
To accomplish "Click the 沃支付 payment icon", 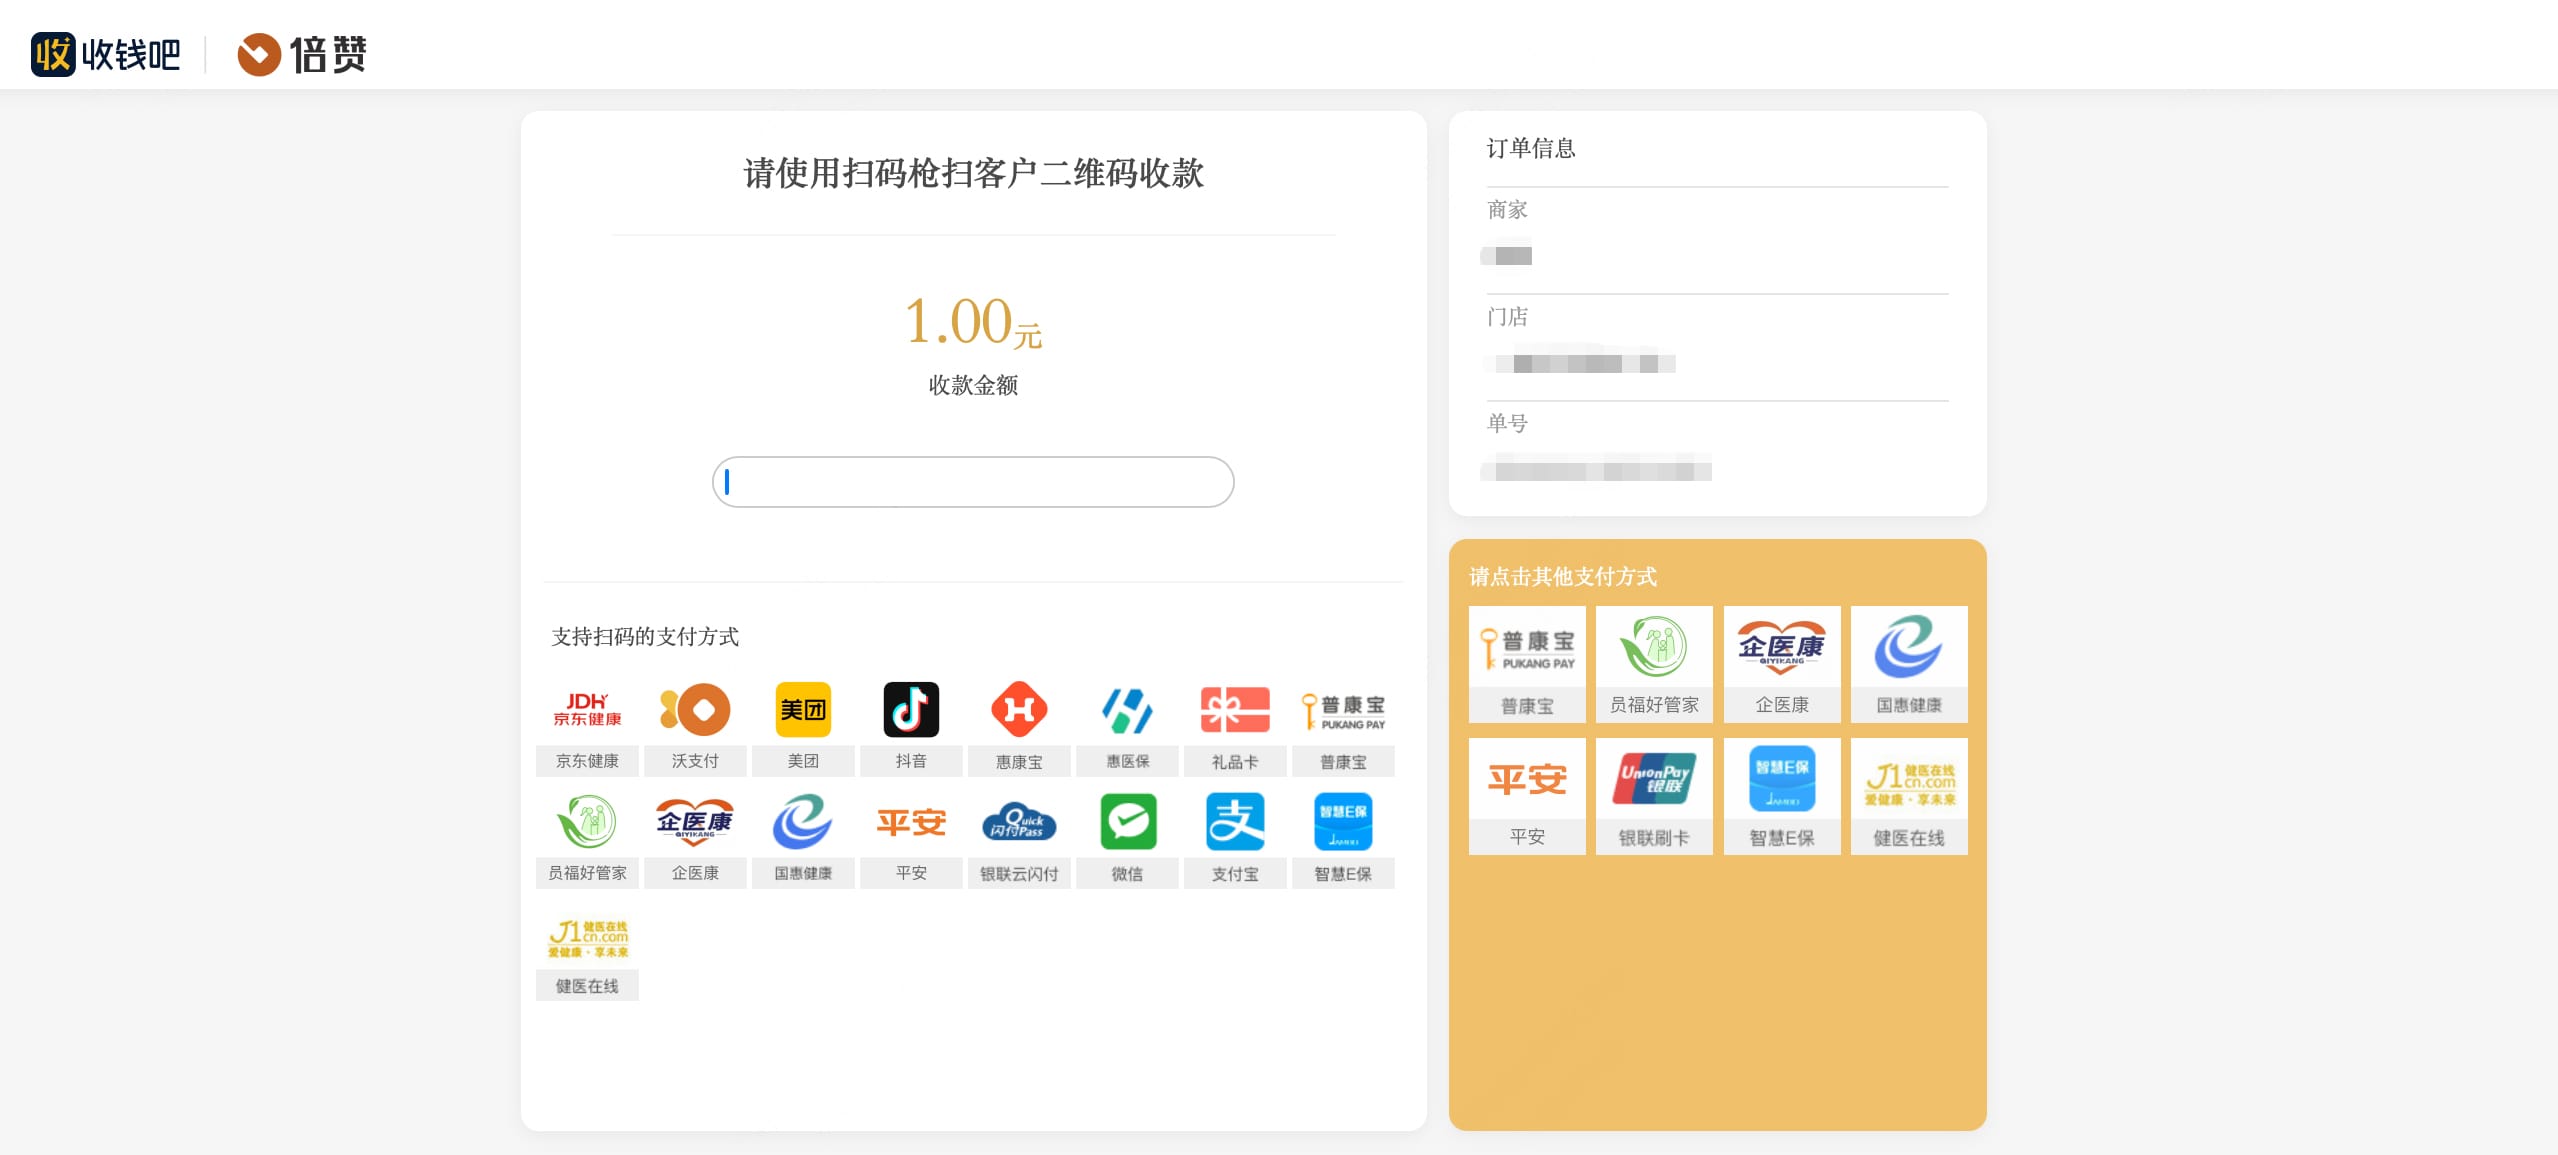I will (x=695, y=709).
